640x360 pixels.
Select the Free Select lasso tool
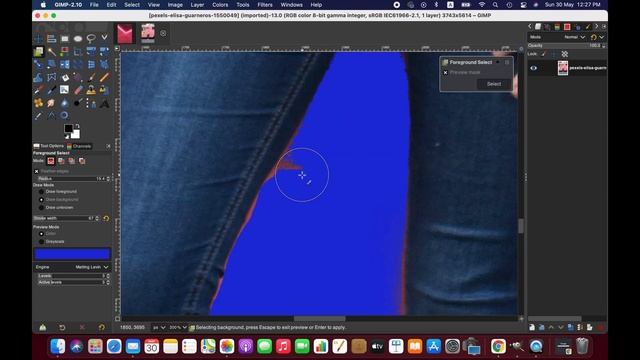click(x=91, y=39)
